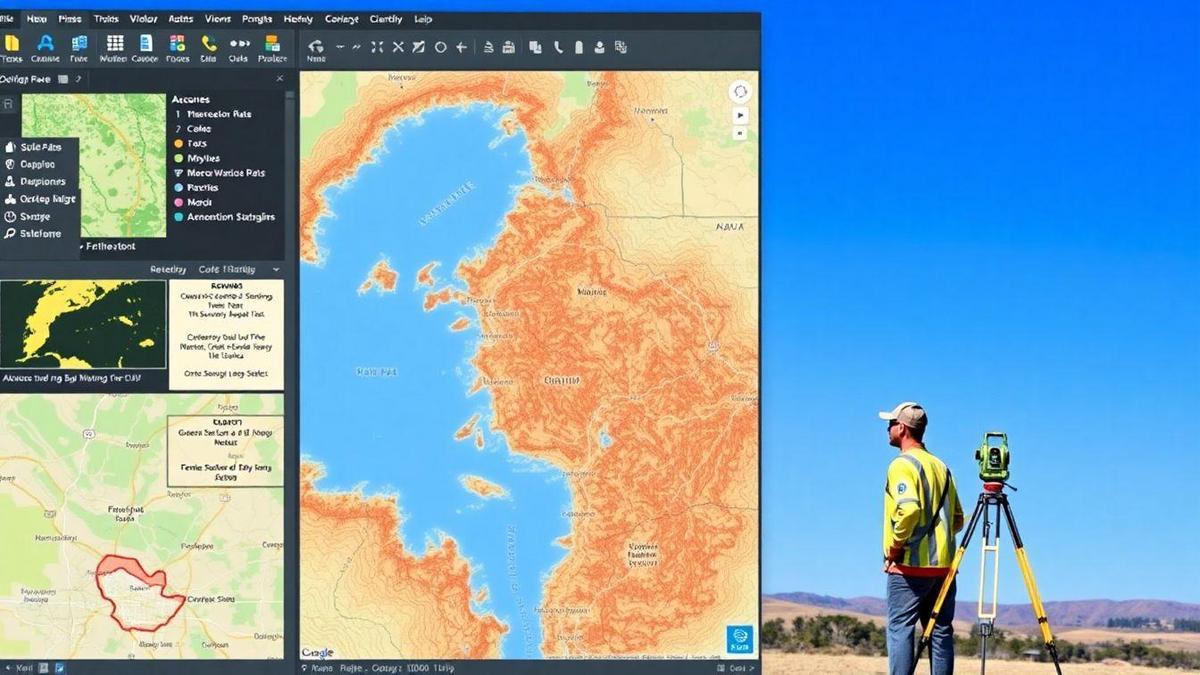Click the back arrow navigation tool above map

(x=316, y=46)
